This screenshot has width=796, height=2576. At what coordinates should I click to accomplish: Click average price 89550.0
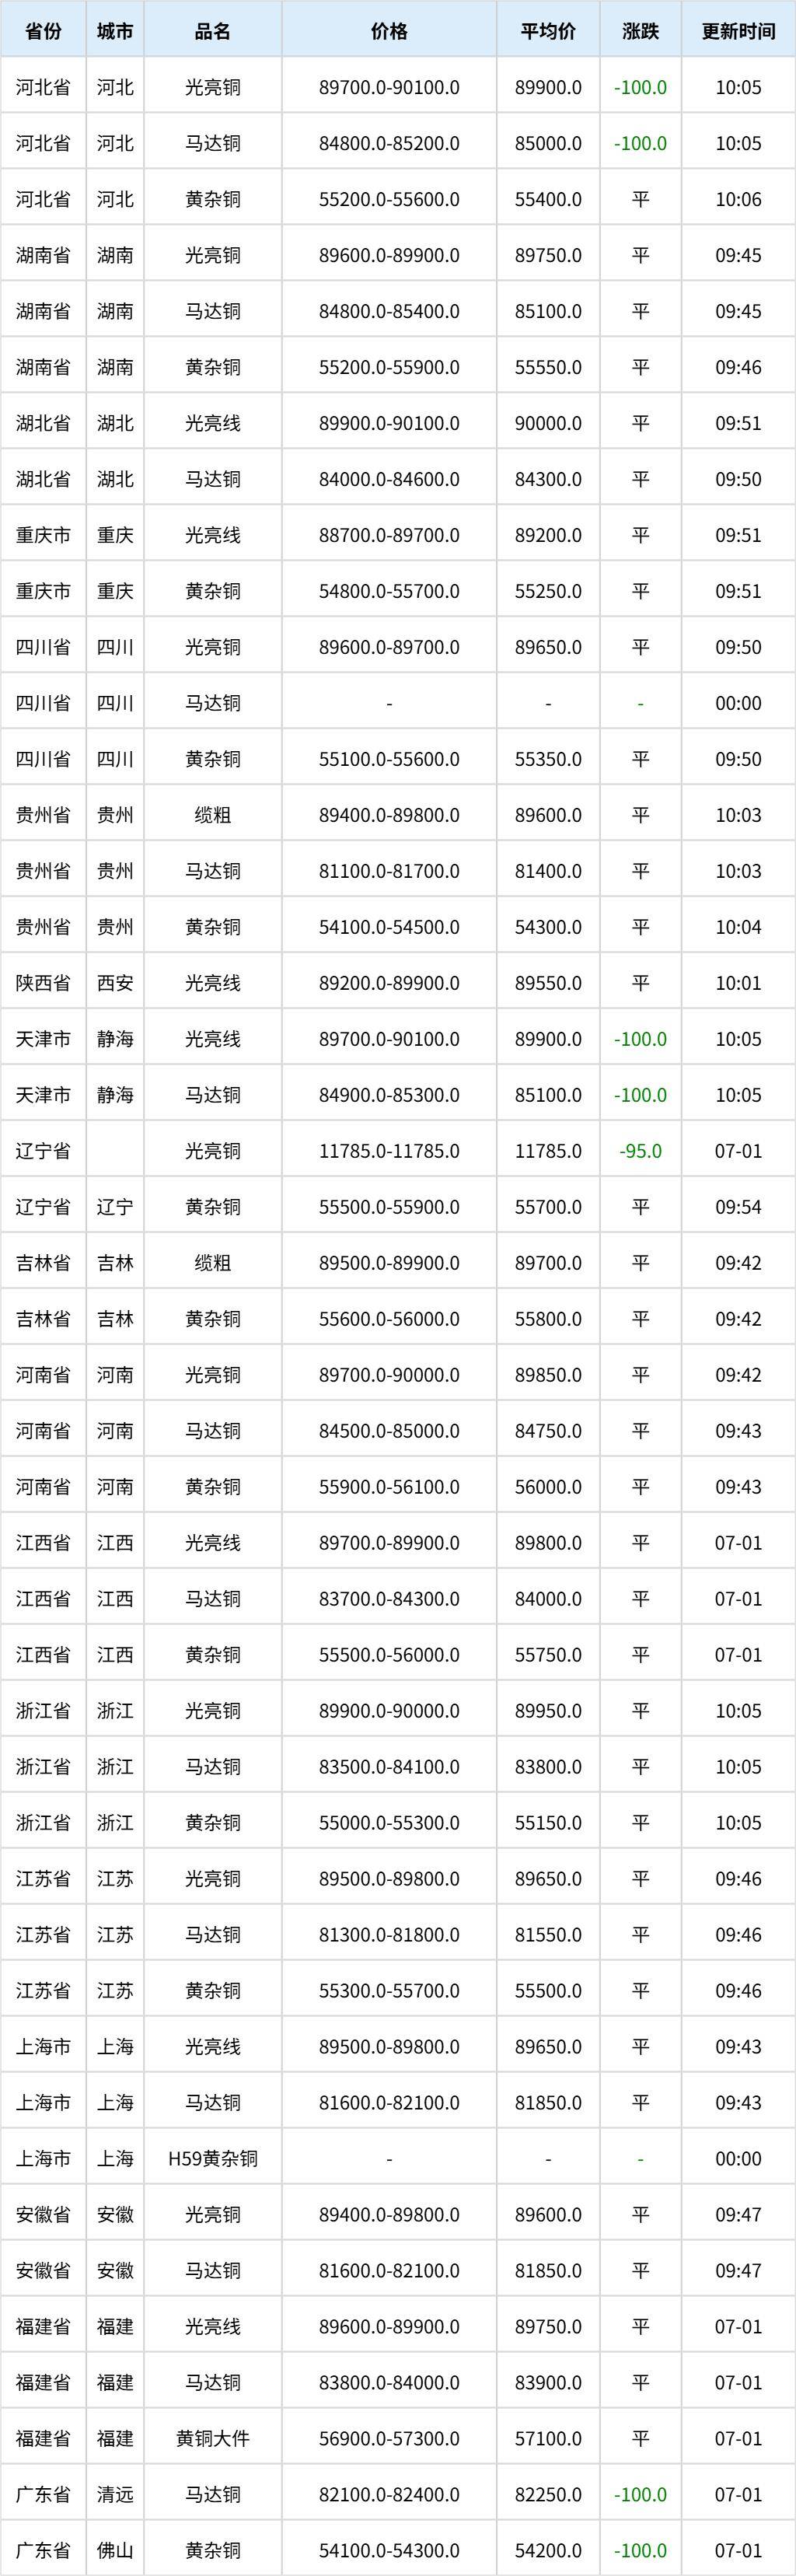click(548, 983)
